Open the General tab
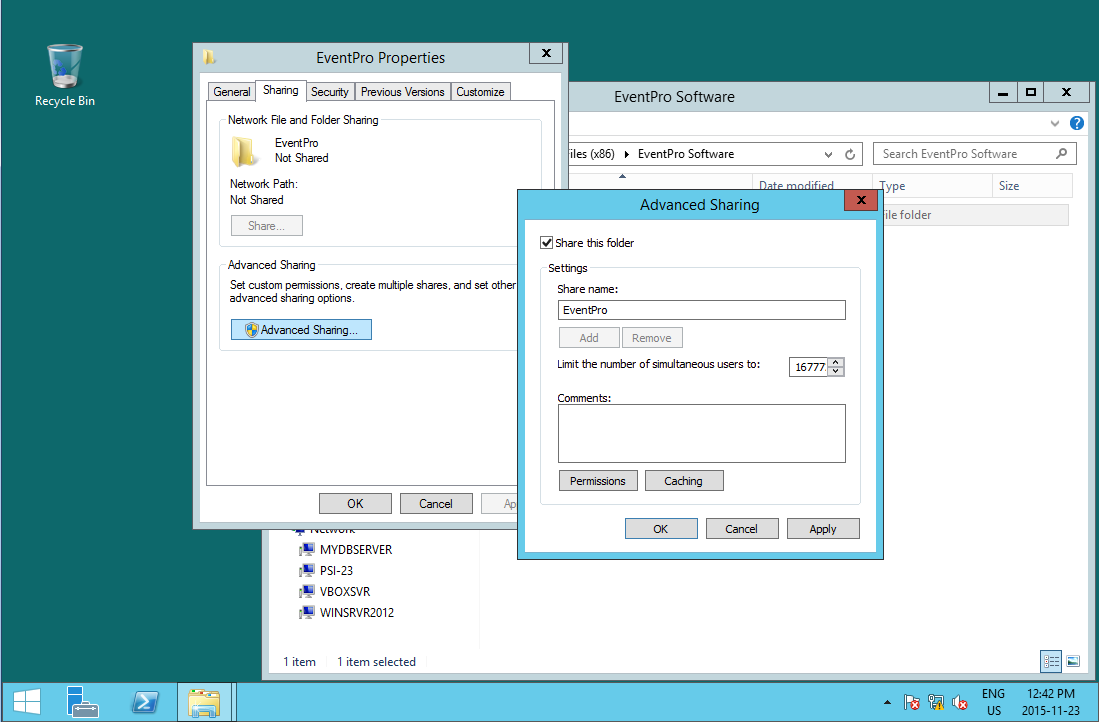Image resolution: width=1099 pixels, height=722 pixels. [x=231, y=92]
